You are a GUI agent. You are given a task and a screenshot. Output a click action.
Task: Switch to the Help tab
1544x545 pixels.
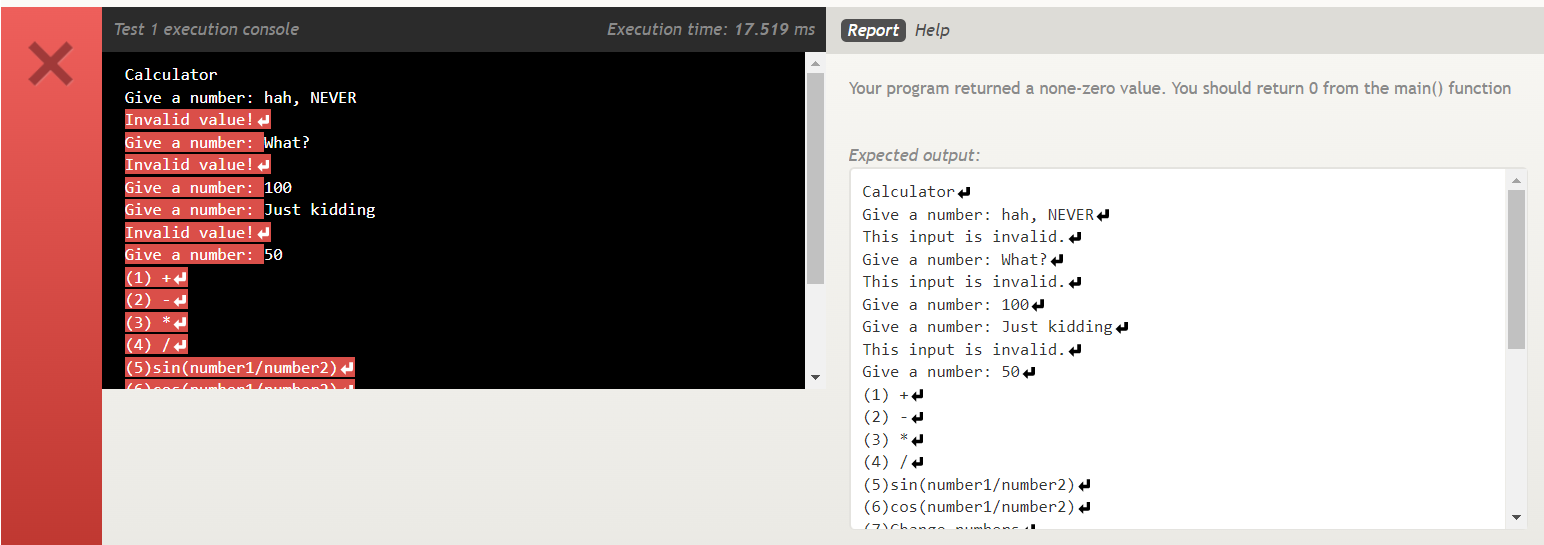[932, 30]
